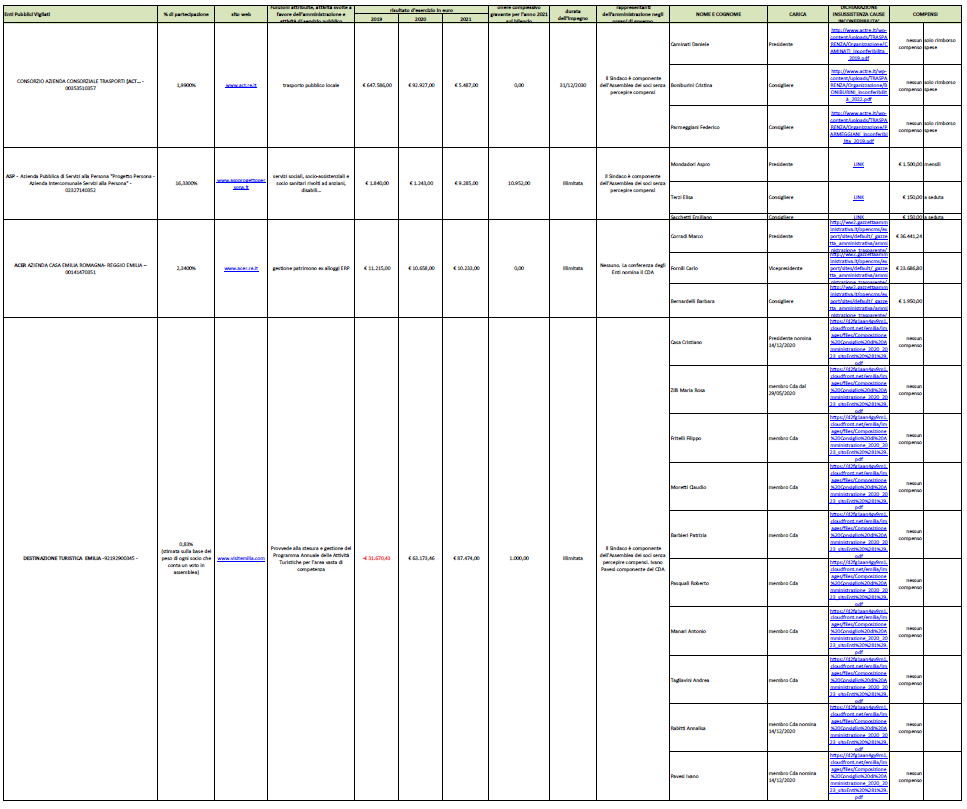The image size is (967, 809).
Task: Open the www.act.re.it website link
Action: click(241, 86)
